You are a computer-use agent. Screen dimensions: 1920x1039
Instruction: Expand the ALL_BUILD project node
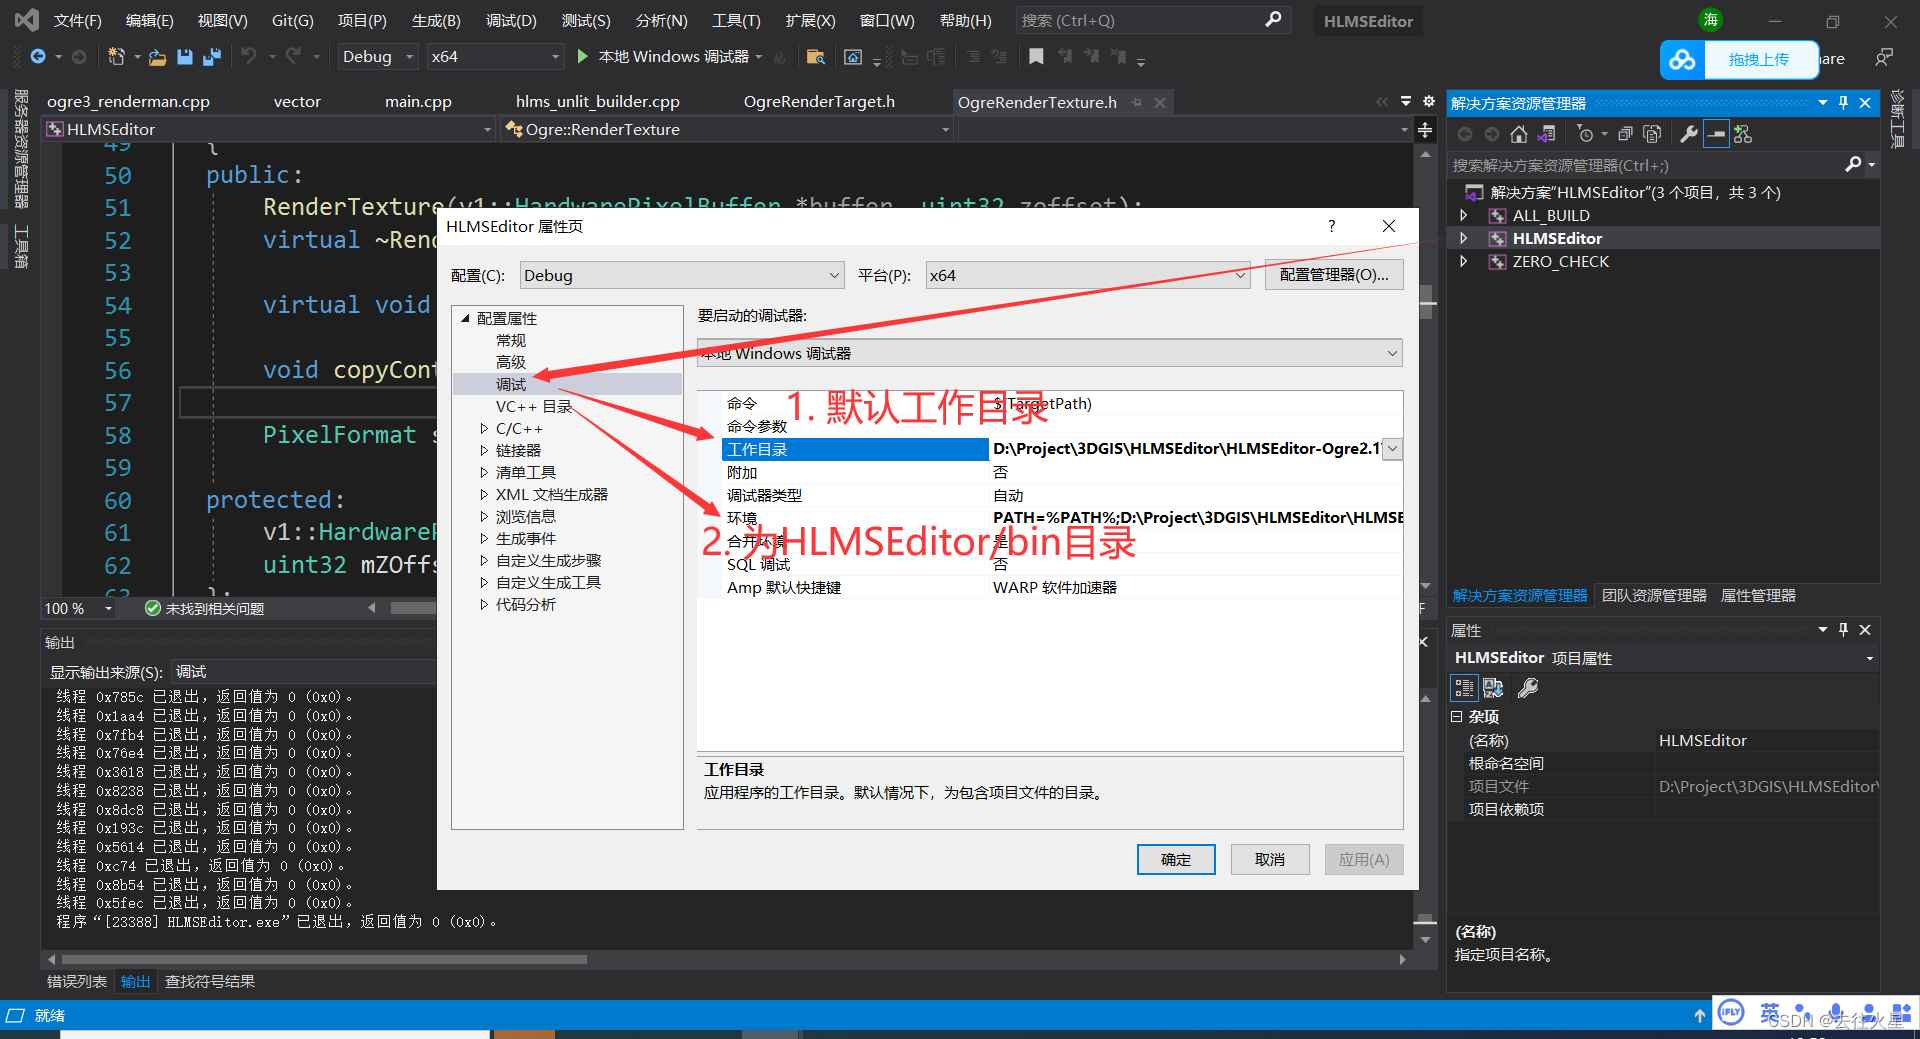coord(1464,215)
